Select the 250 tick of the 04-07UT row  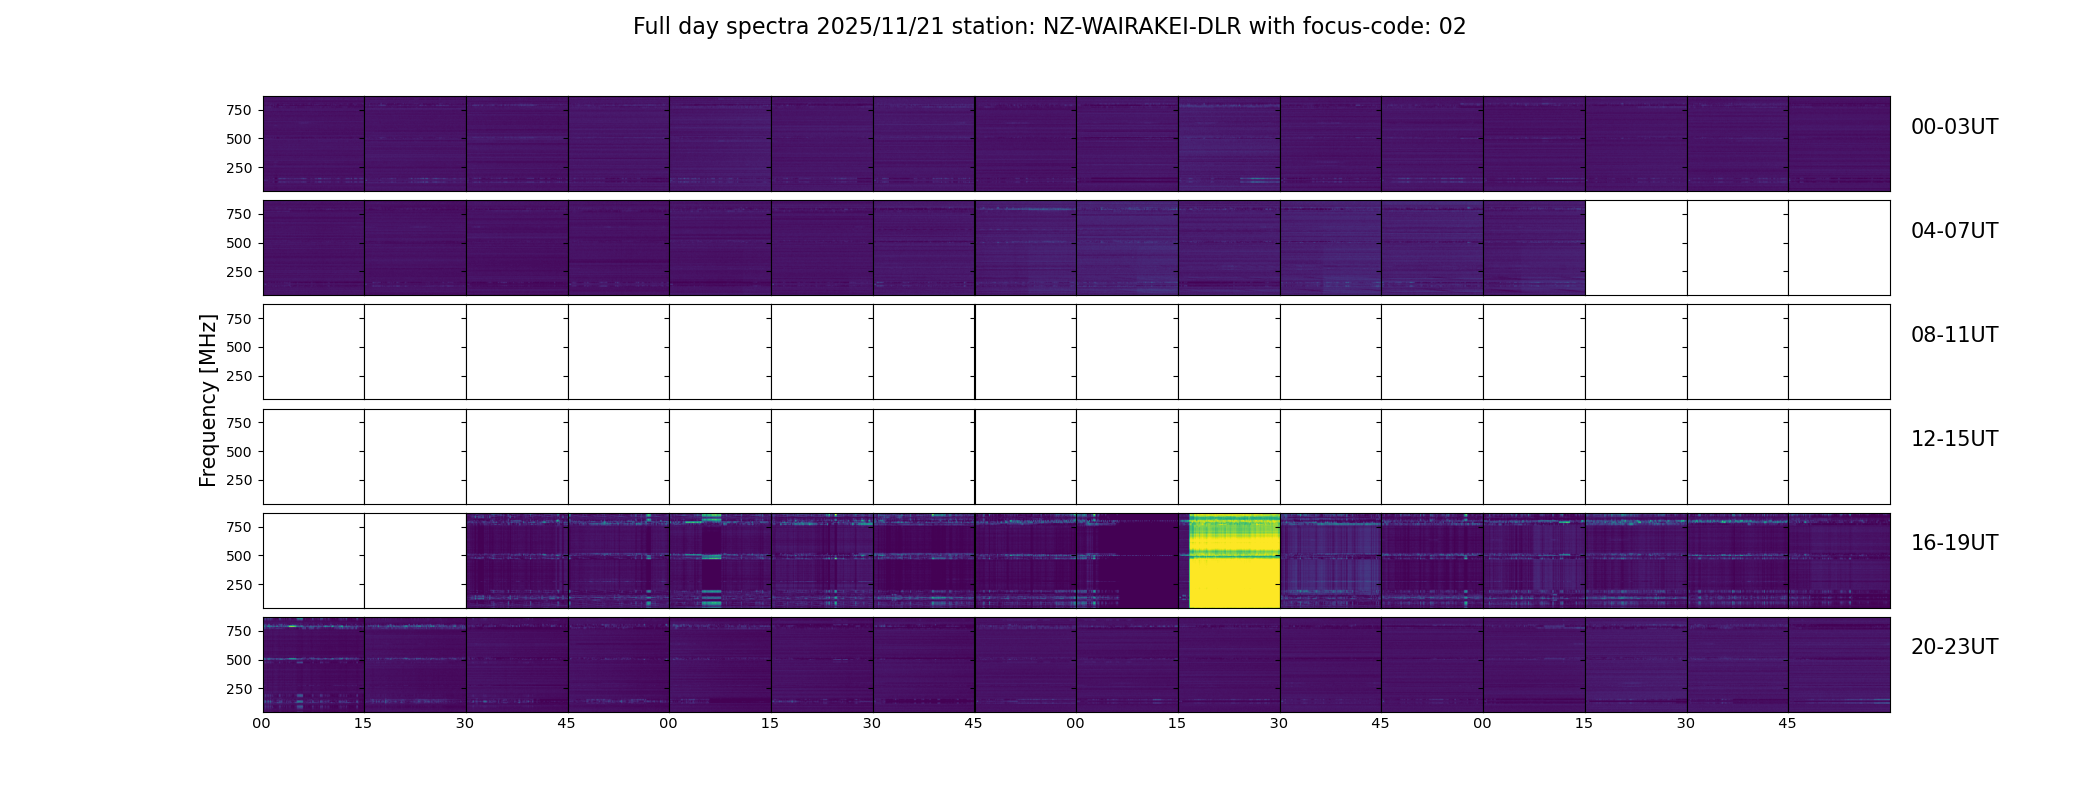tap(239, 272)
